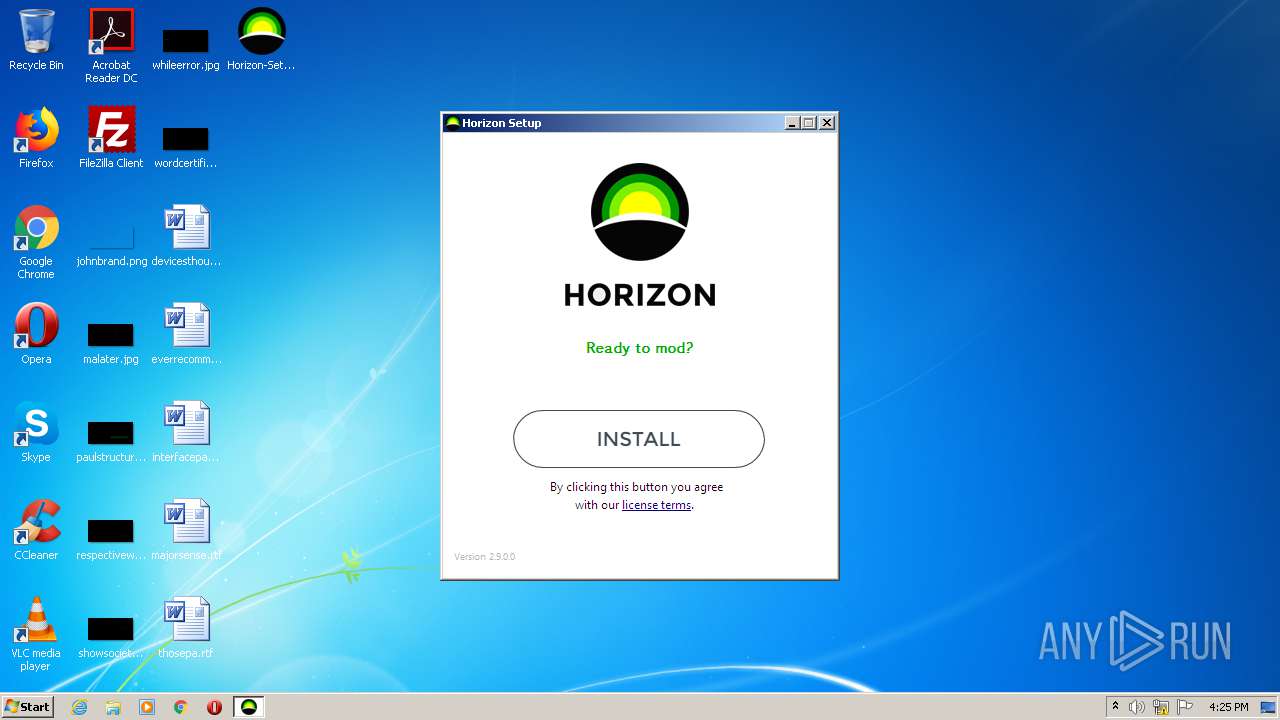
Task: Select the FileZilla Client shortcut
Action: point(111,138)
